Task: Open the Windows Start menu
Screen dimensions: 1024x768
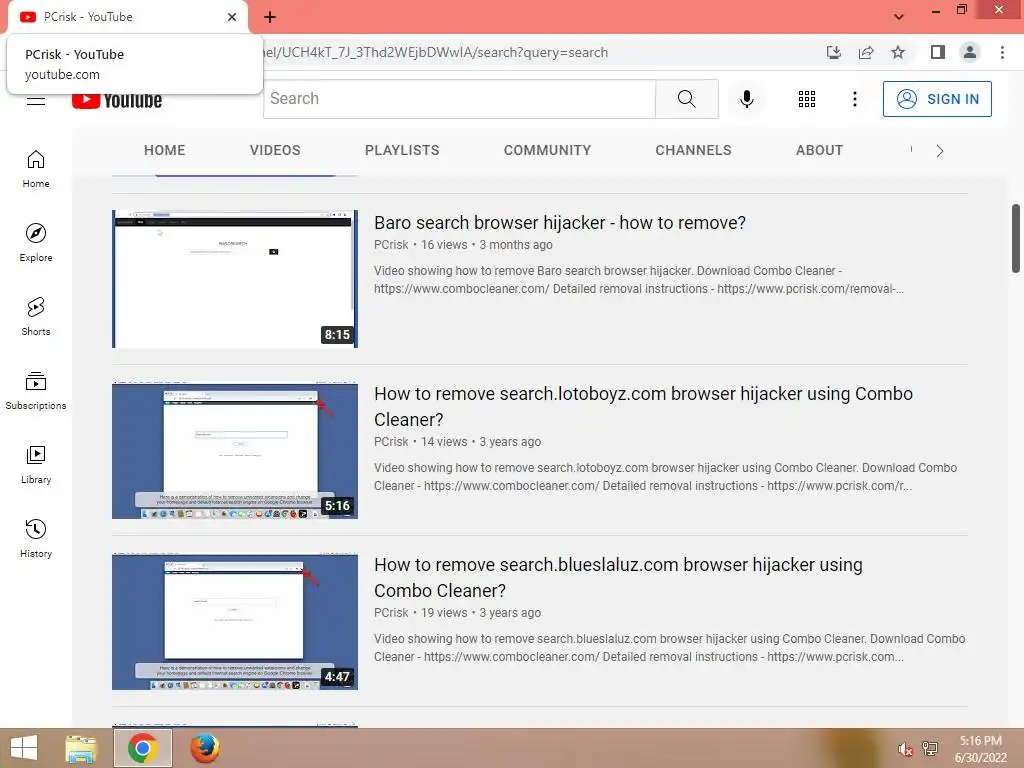Action: click(24, 748)
